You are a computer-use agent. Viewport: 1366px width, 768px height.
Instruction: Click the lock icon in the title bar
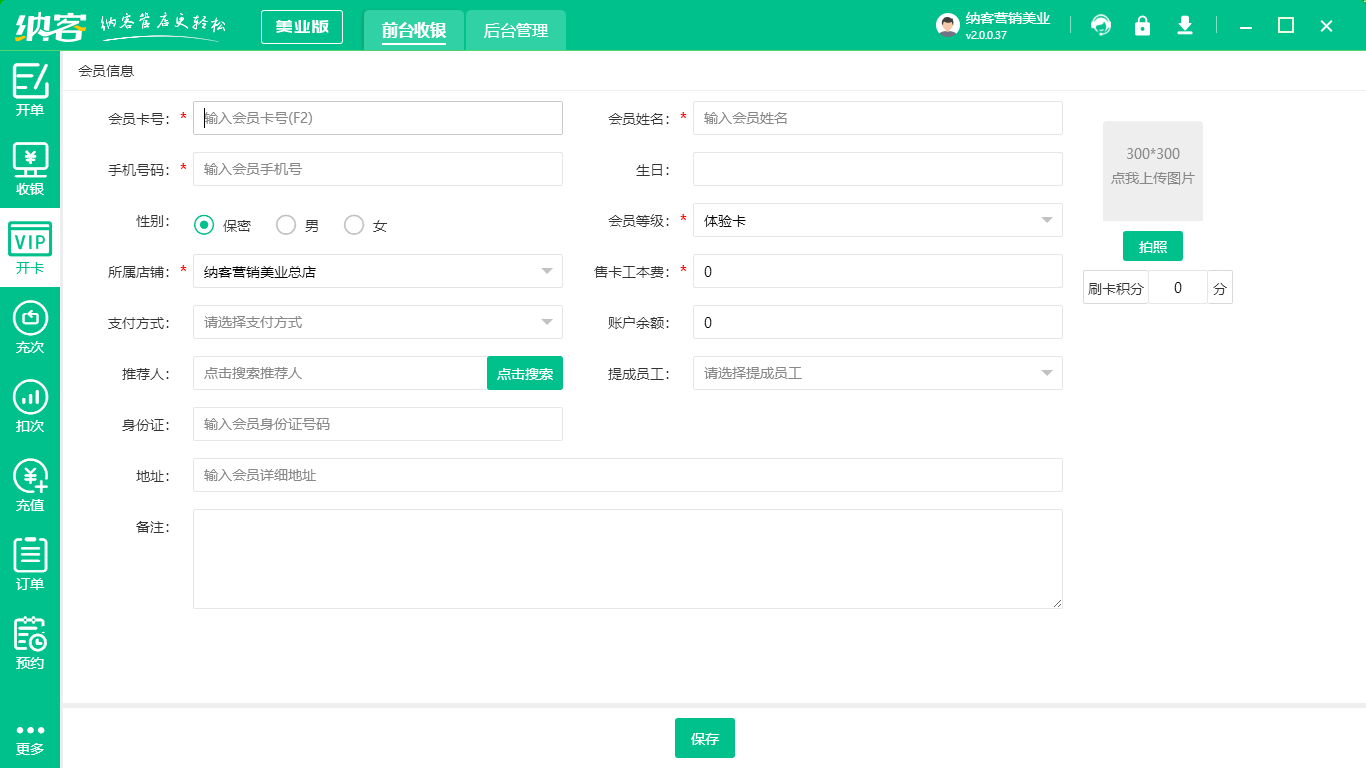tap(1142, 25)
